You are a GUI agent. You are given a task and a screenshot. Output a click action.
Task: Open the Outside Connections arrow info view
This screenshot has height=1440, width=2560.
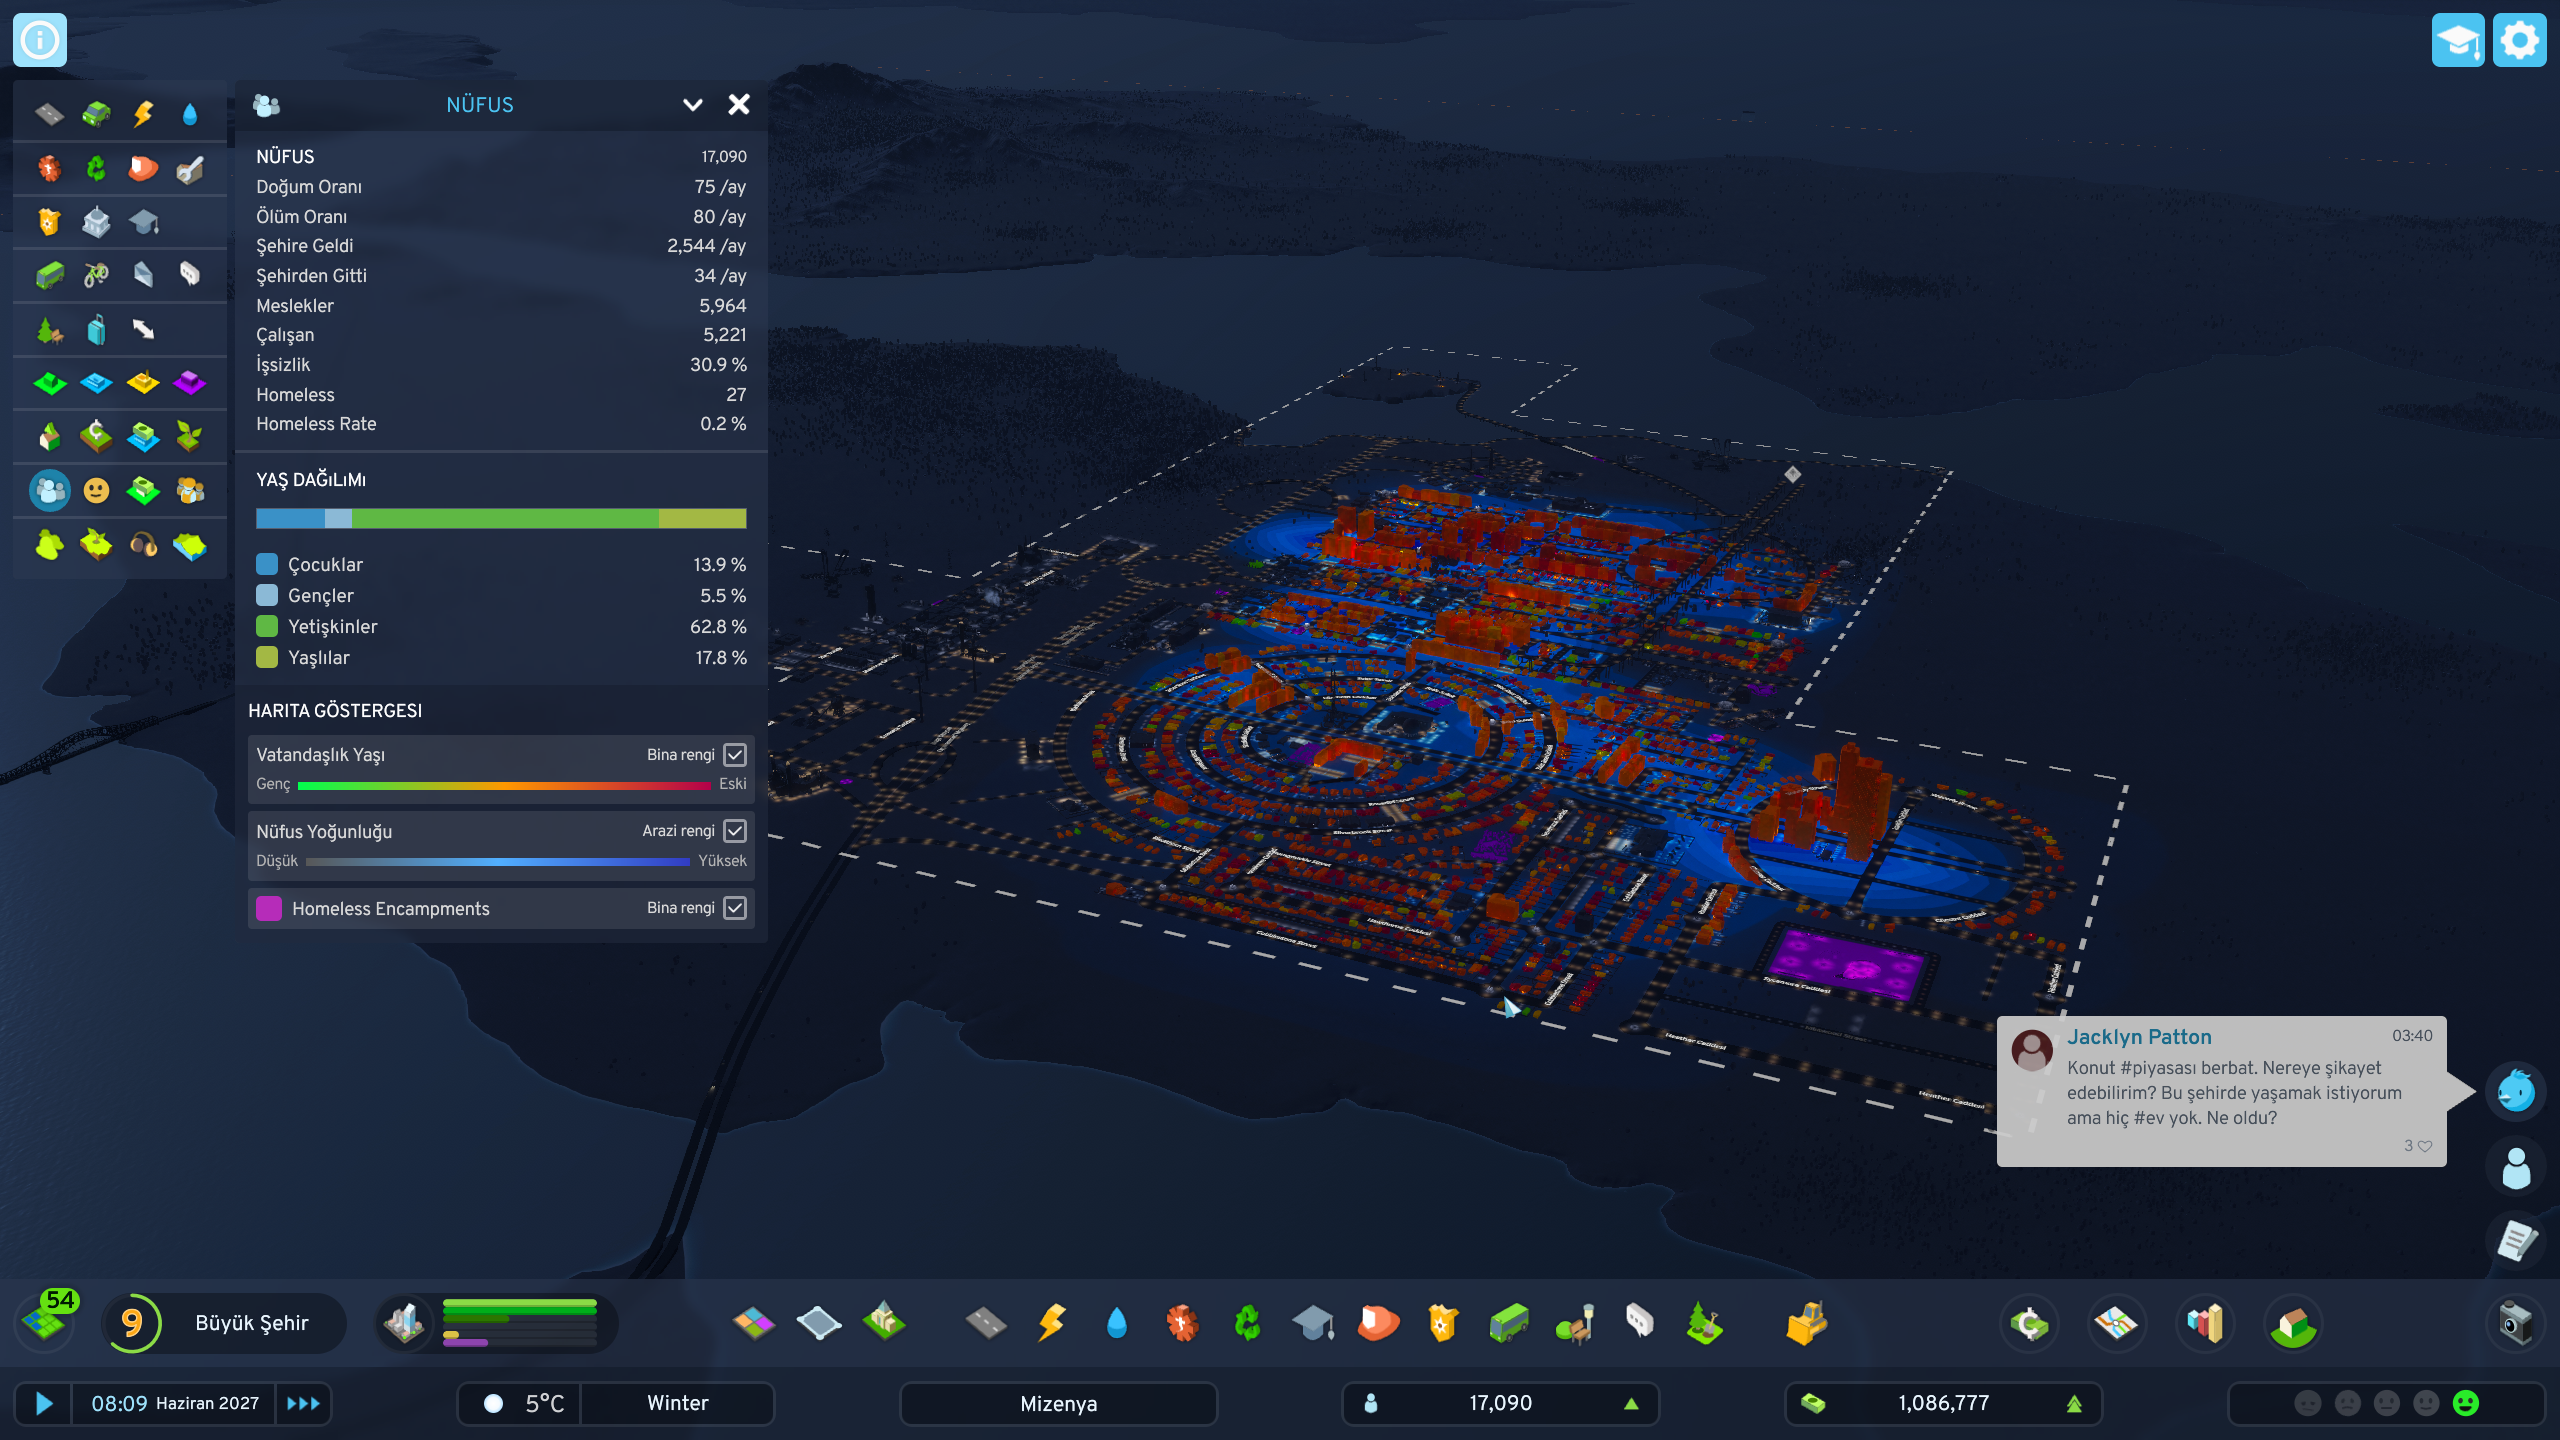pos(143,329)
